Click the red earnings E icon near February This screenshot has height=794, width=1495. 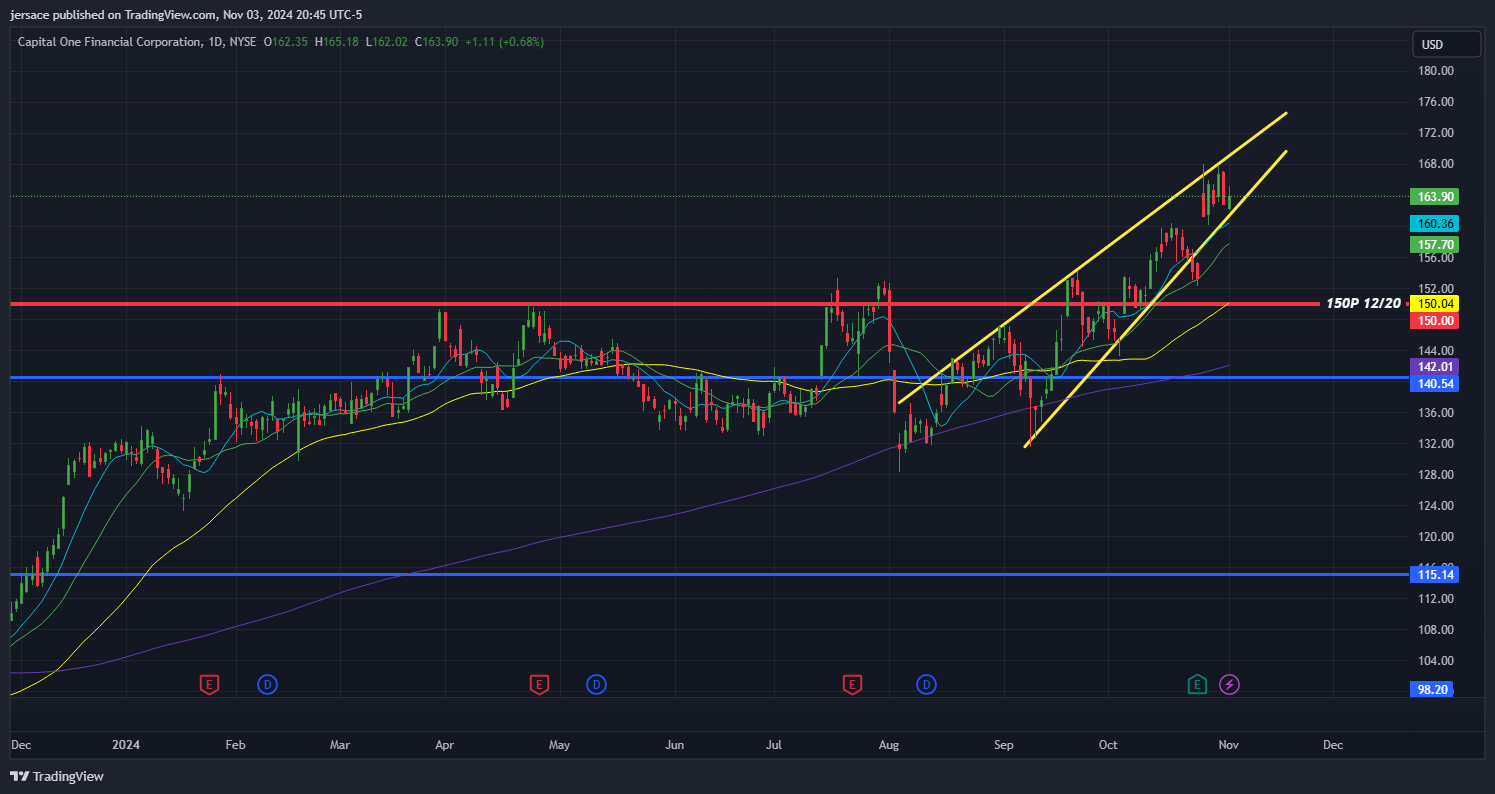click(x=209, y=685)
